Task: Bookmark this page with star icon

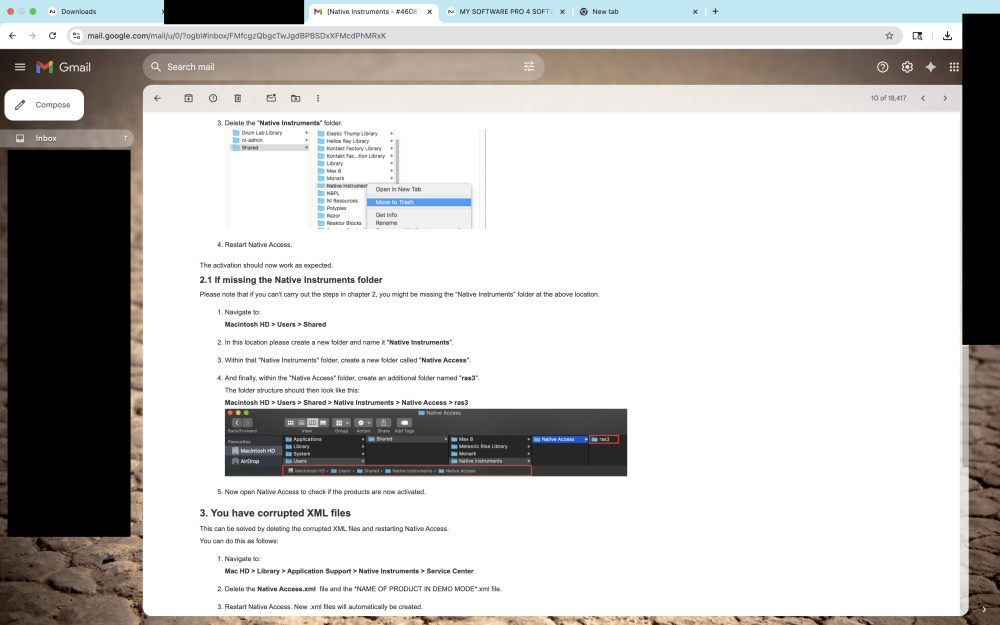Action: point(889,36)
